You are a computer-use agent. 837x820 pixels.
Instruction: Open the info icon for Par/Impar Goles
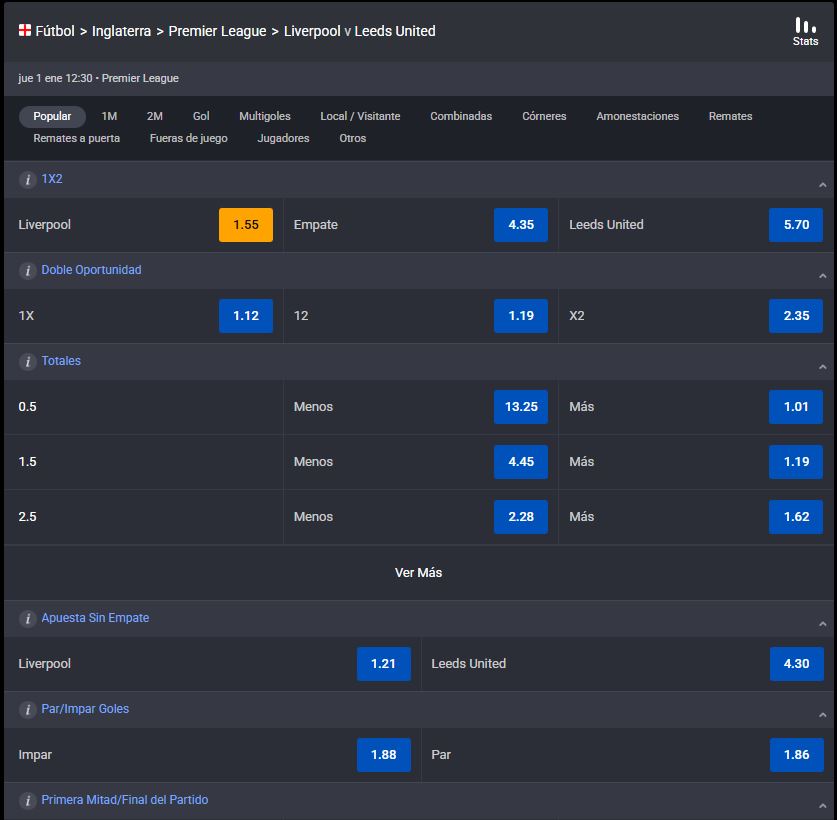coord(28,709)
